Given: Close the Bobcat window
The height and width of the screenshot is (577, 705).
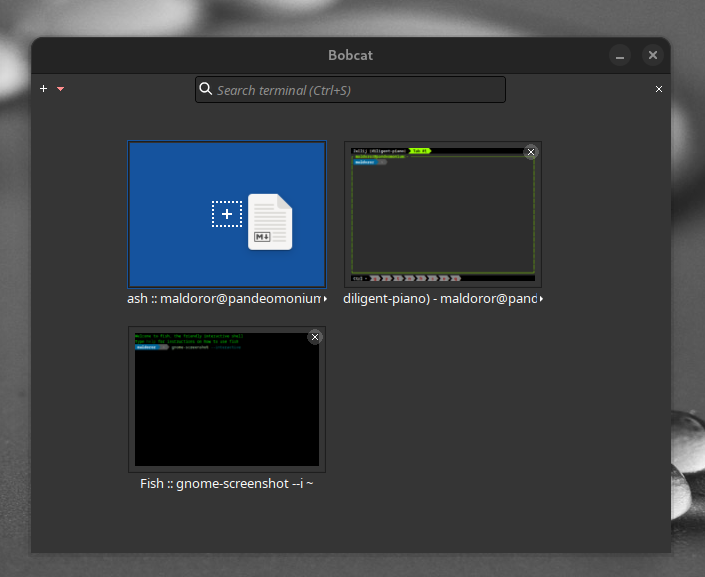Looking at the screenshot, I should click(653, 56).
